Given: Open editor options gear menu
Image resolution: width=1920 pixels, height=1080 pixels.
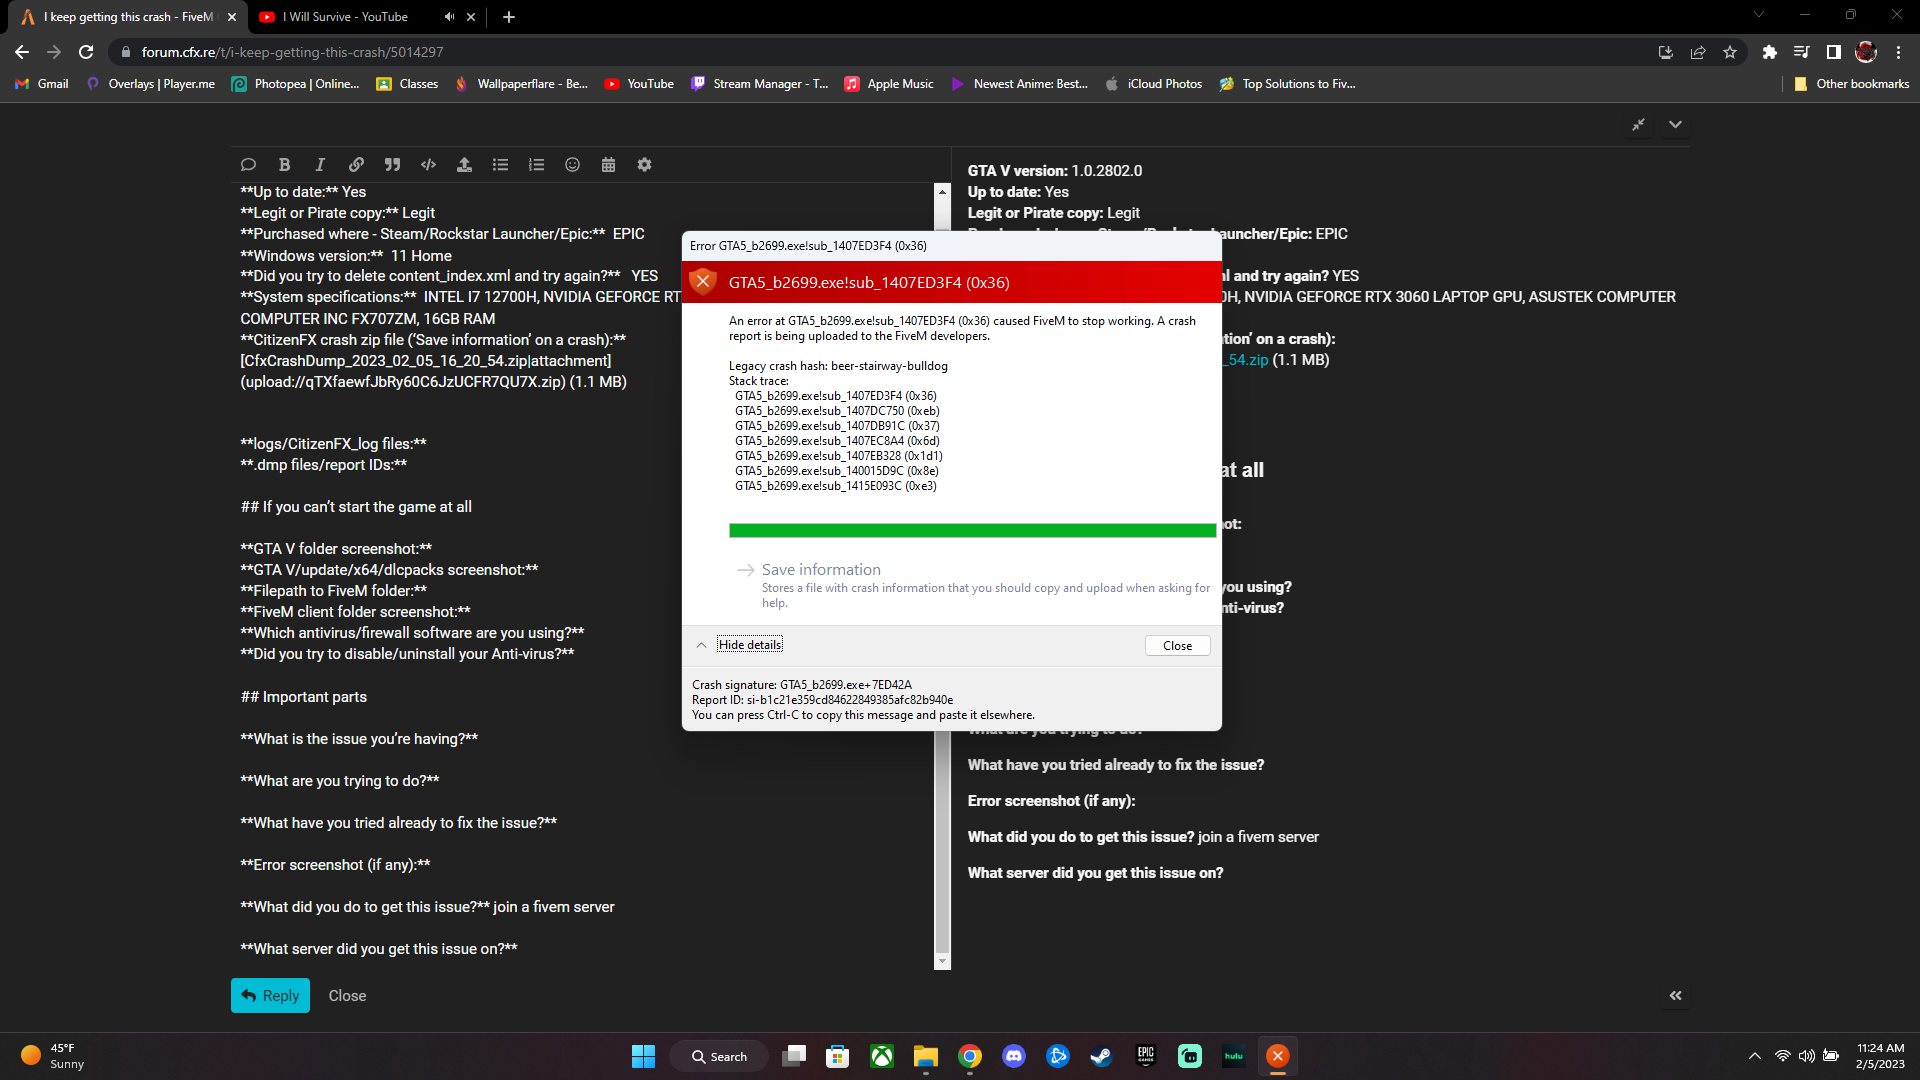Looking at the screenshot, I should 644,165.
